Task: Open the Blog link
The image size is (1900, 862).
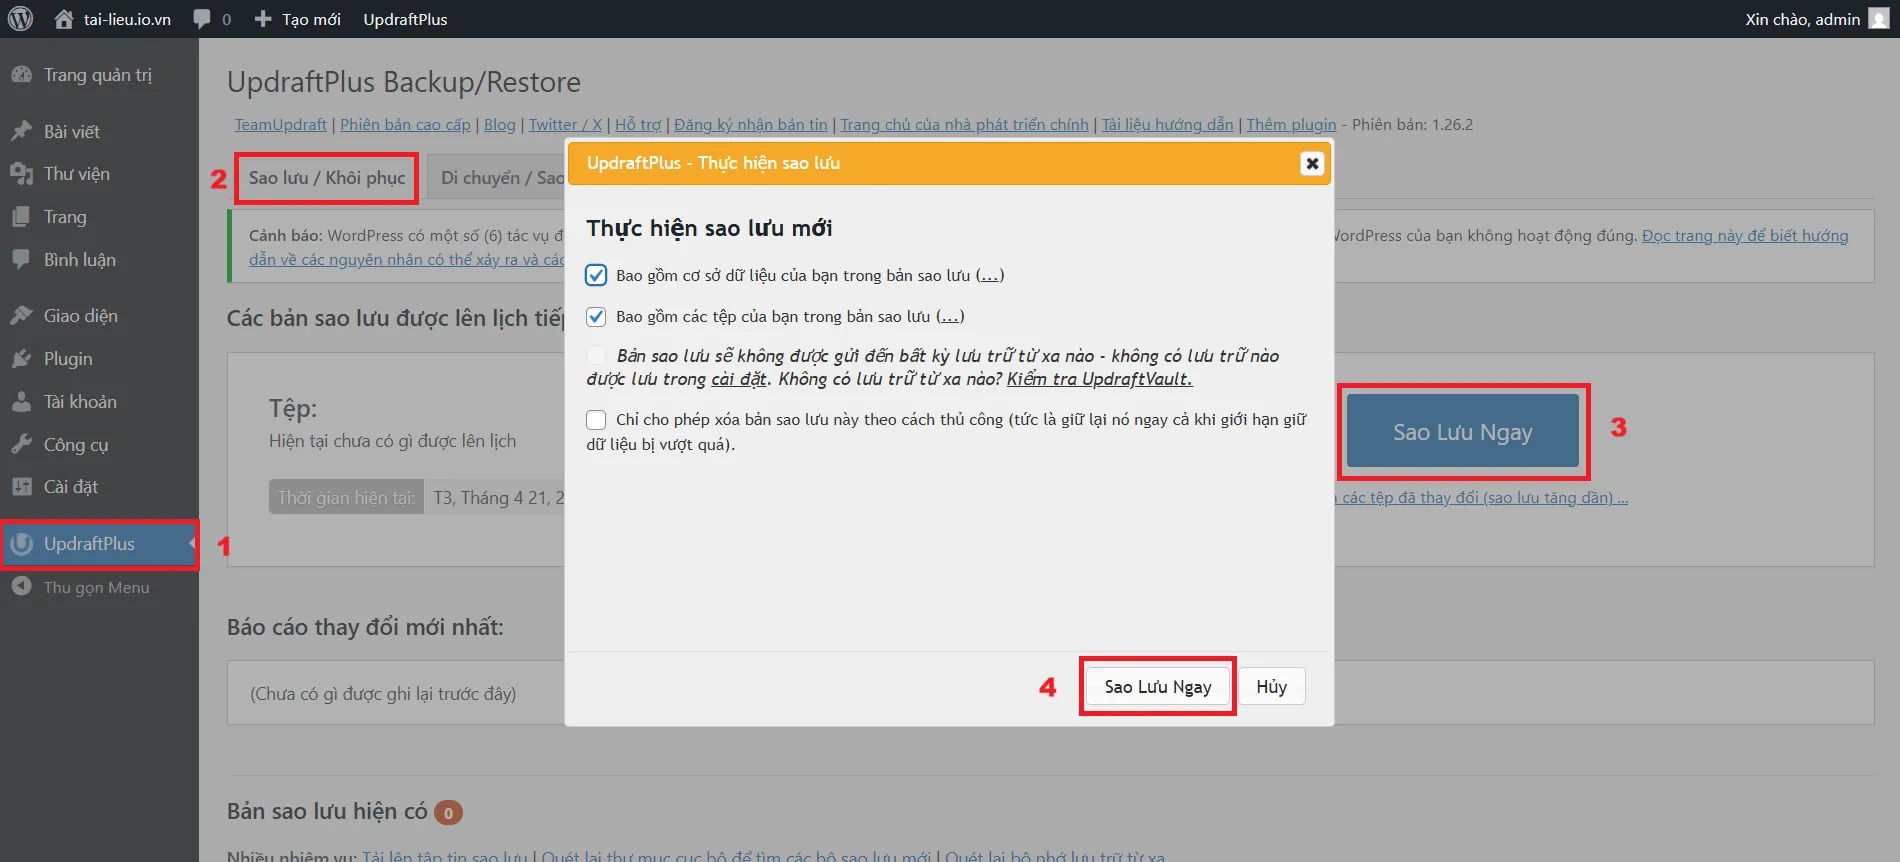Action: (500, 125)
